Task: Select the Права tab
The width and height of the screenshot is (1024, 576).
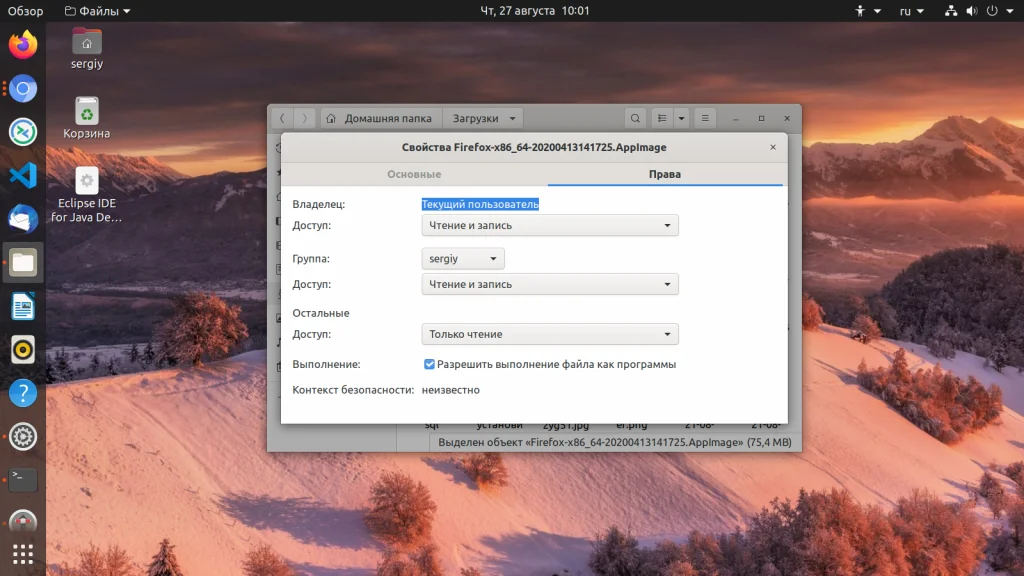Action: 665,174
